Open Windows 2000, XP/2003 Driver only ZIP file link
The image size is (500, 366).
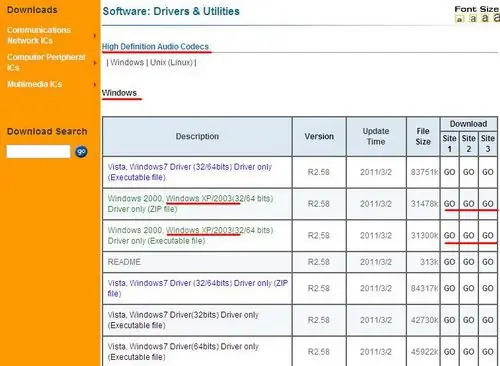pos(190,204)
